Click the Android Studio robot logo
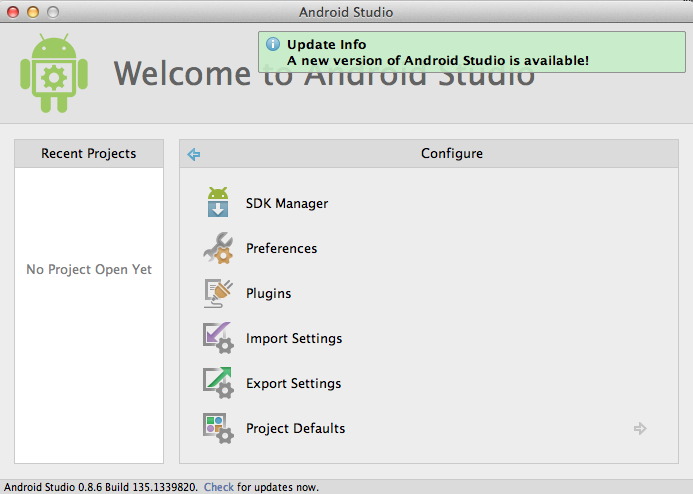Image resolution: width=693 pixels, height=494 pixels. pos(54,73)
